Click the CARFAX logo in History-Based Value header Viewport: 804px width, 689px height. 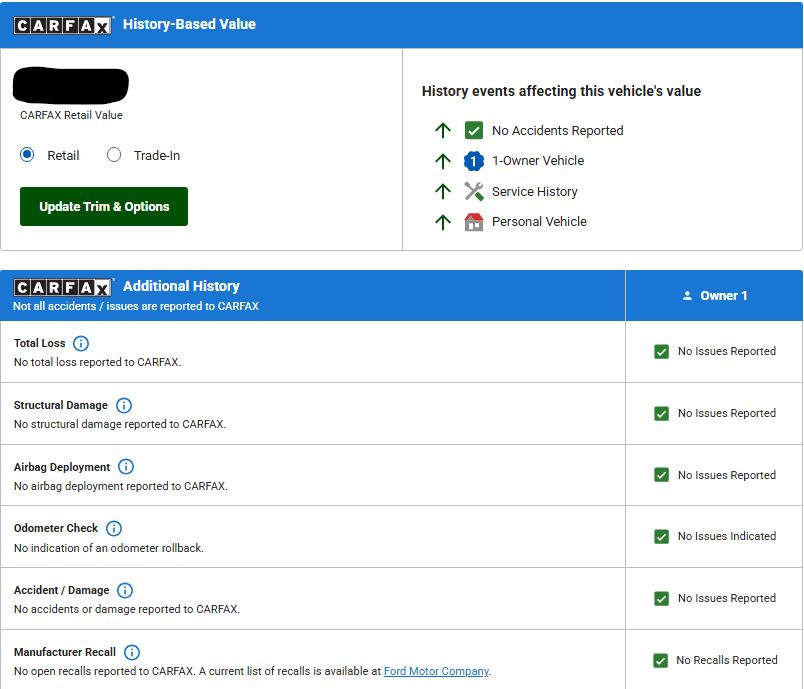63,25
